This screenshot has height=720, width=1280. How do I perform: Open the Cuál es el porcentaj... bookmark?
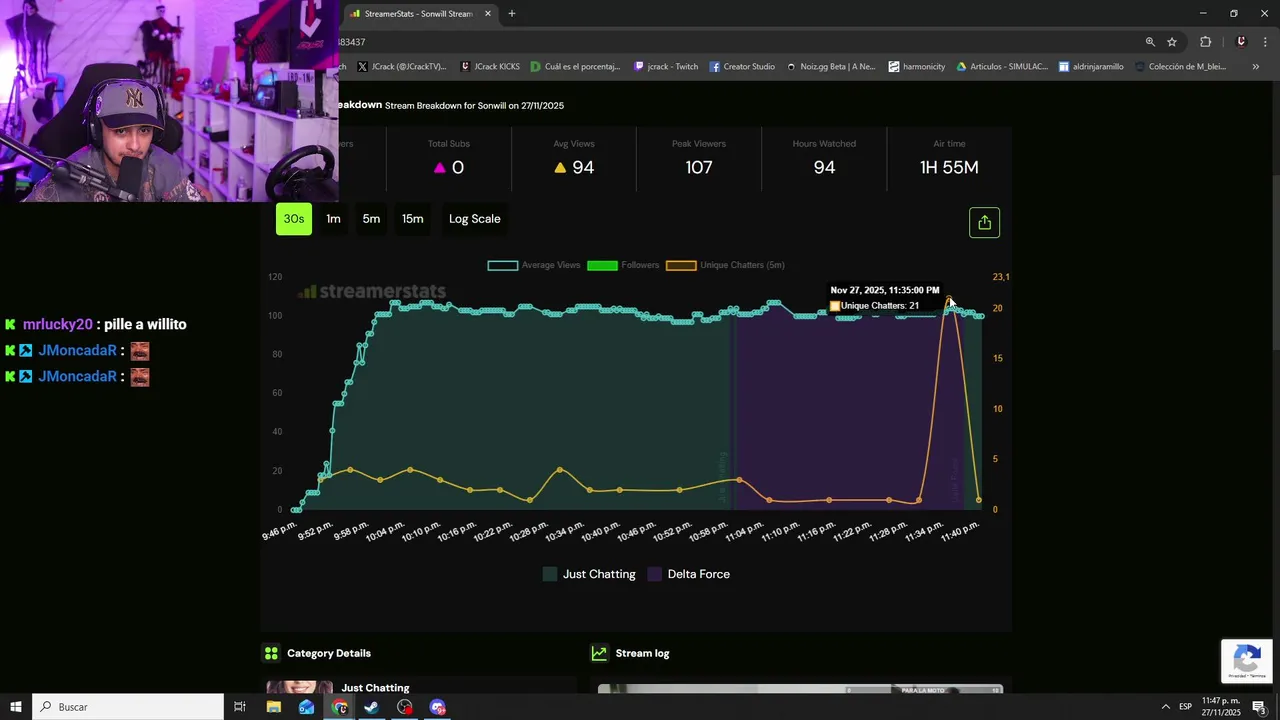coord(576,67)
